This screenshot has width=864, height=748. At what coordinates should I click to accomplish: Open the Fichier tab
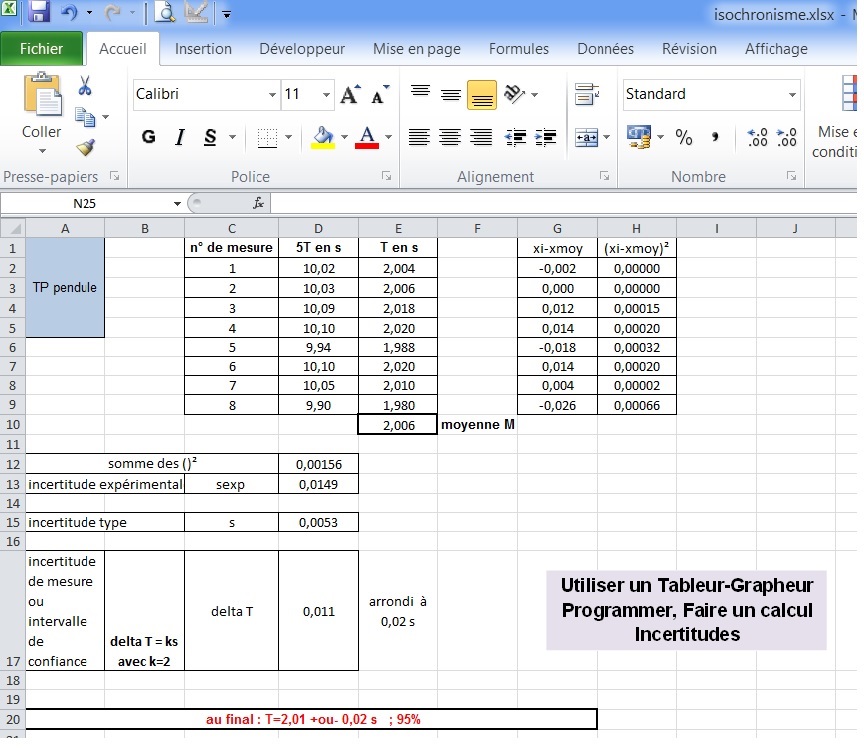coord(42,49)
